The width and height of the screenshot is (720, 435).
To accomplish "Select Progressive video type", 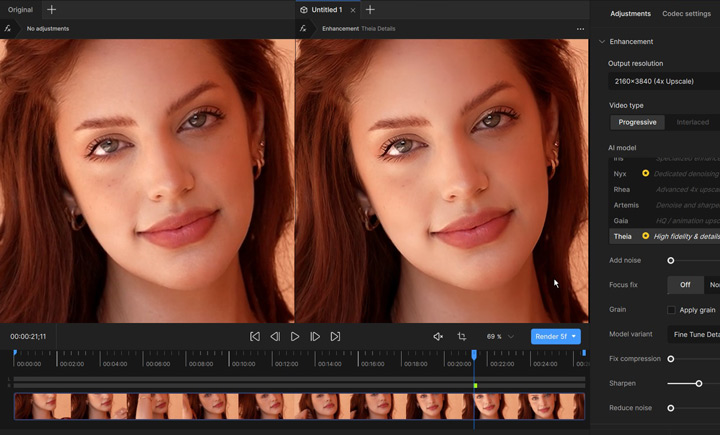I will 637,122.
